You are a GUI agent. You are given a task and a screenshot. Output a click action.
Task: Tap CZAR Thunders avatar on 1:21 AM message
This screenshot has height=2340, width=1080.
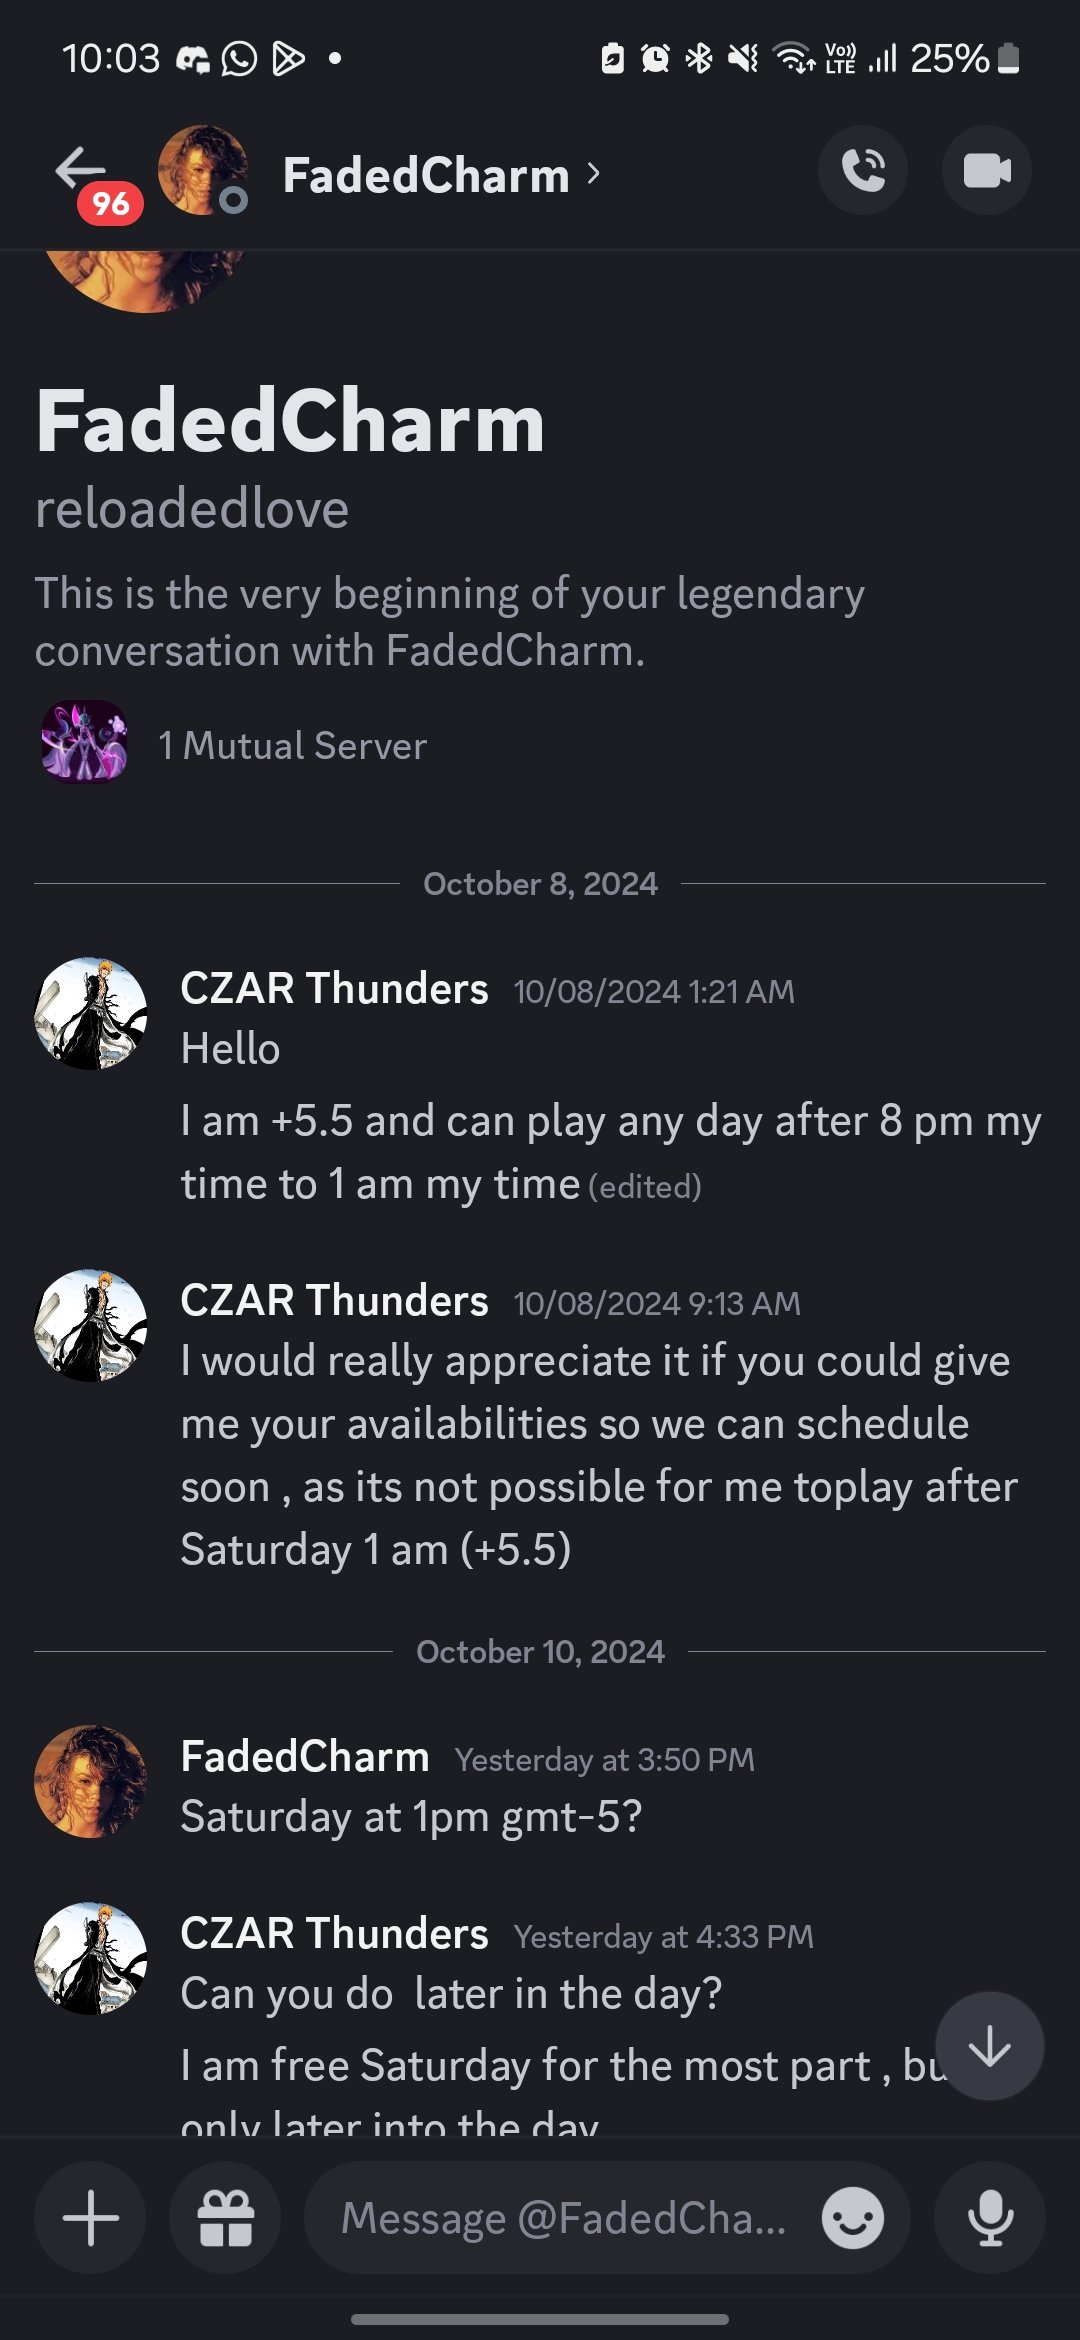91,1014
